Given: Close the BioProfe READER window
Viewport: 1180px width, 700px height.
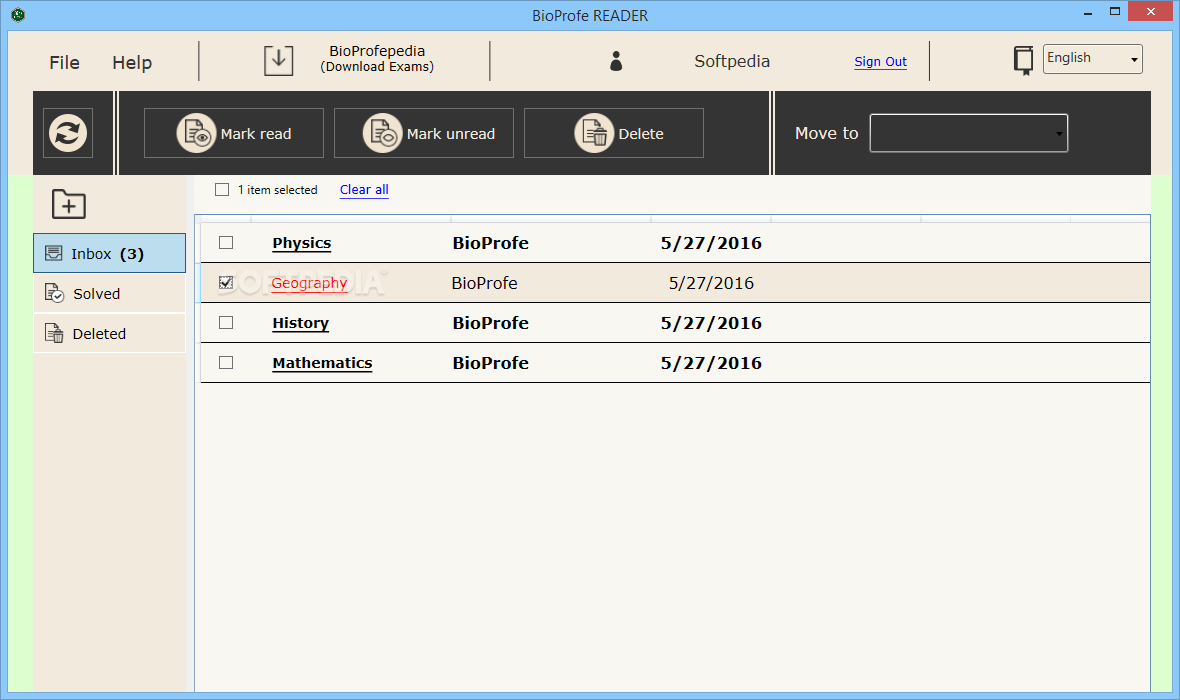Looking at the screenshot, I should tap(1151, 11).
